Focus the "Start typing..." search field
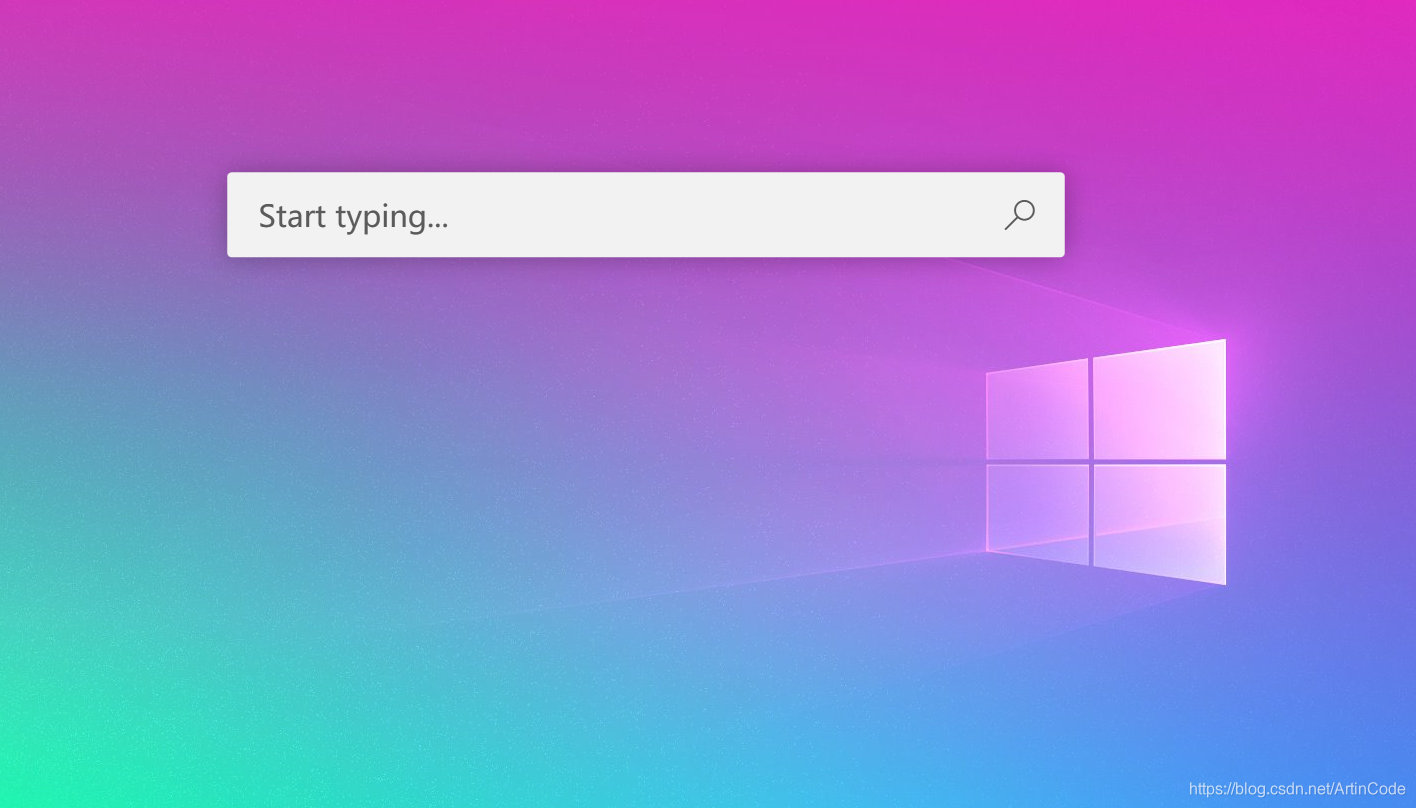 [645, 215]
